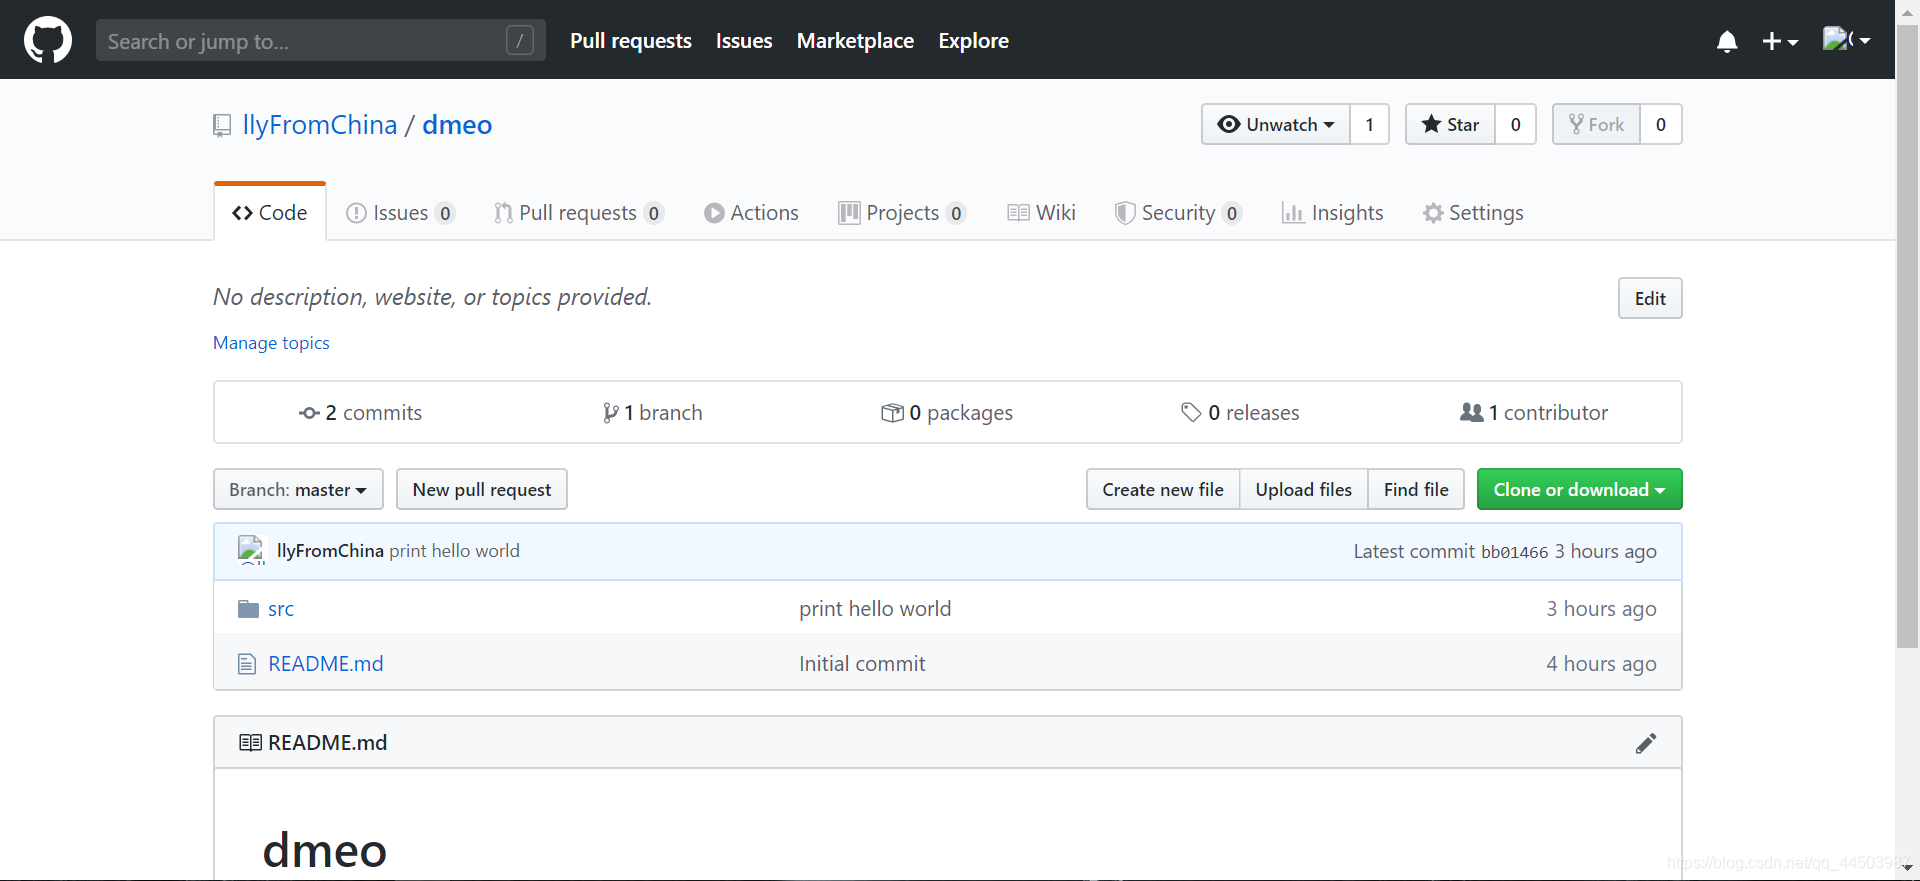
Task: Open the src folder link
Action: [281, 609]
